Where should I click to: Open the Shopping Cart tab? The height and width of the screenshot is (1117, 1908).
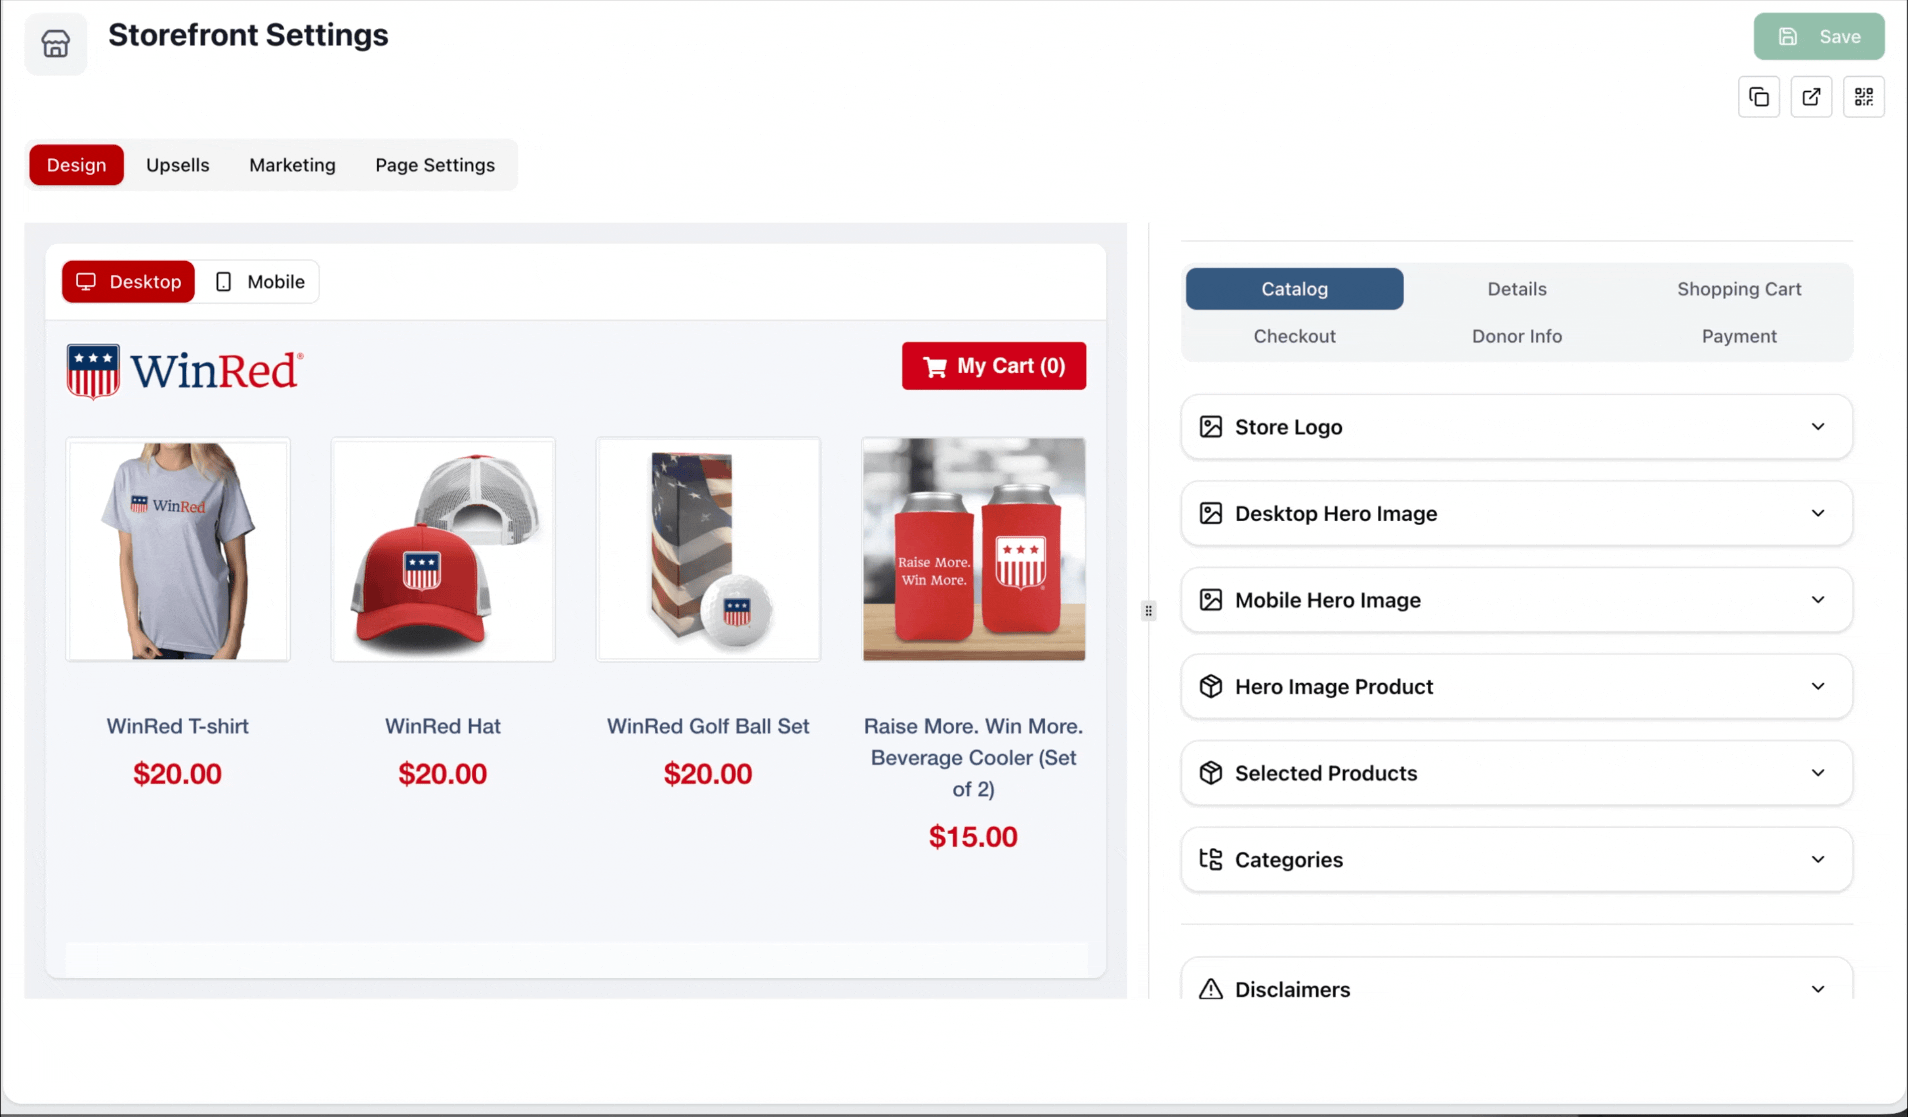[x=1739, y=289]
